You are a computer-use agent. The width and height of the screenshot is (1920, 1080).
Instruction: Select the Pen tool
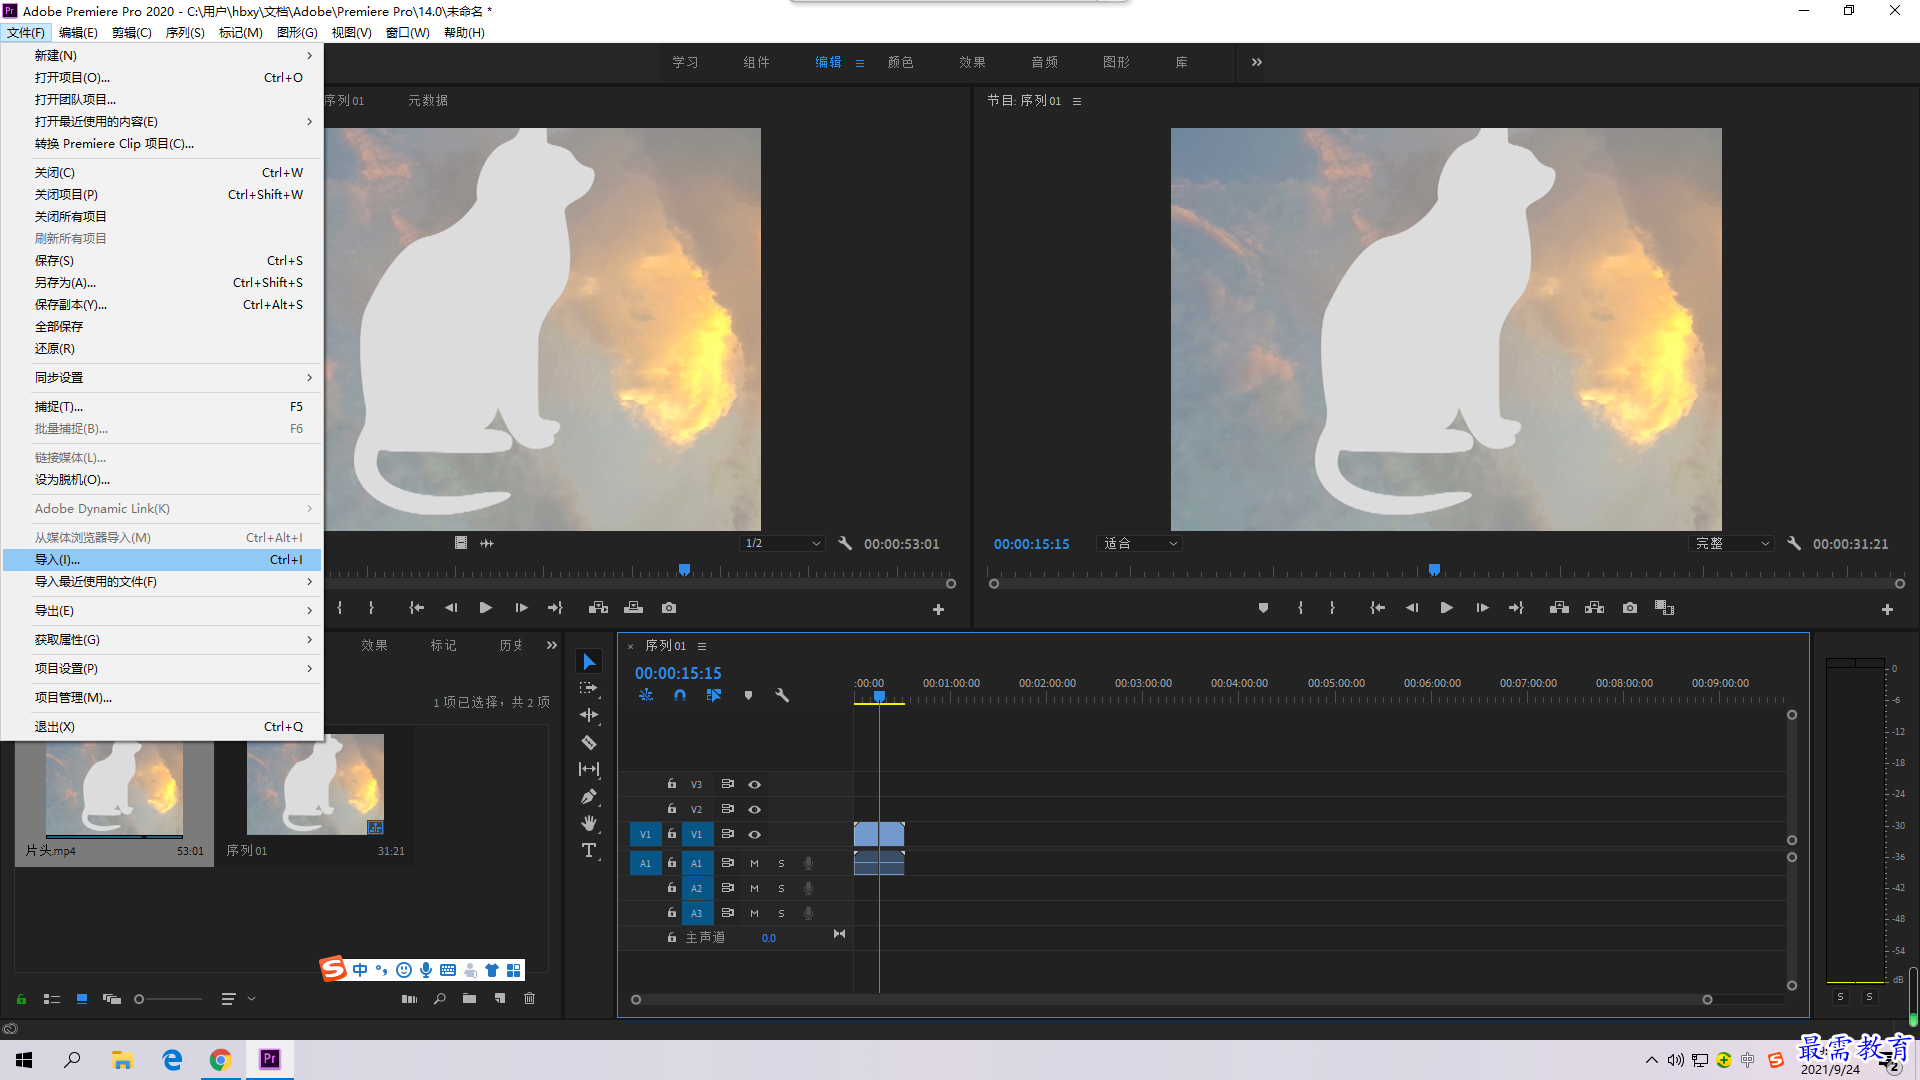(589, 797)
